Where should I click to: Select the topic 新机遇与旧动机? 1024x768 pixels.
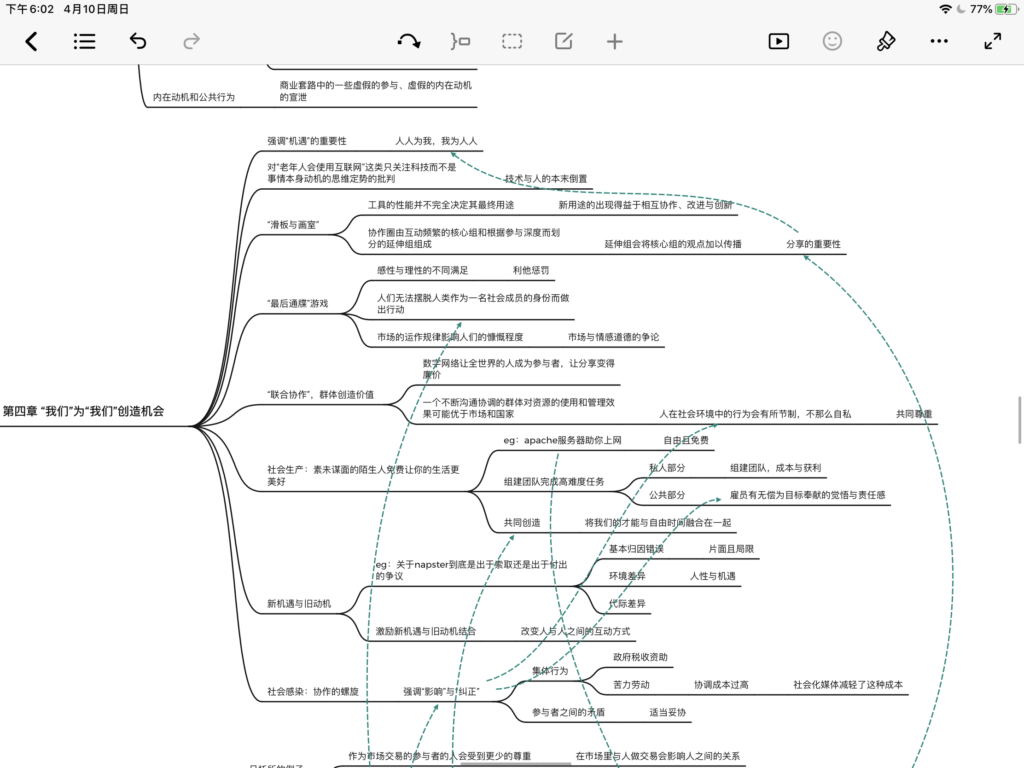tap(299, 604)
